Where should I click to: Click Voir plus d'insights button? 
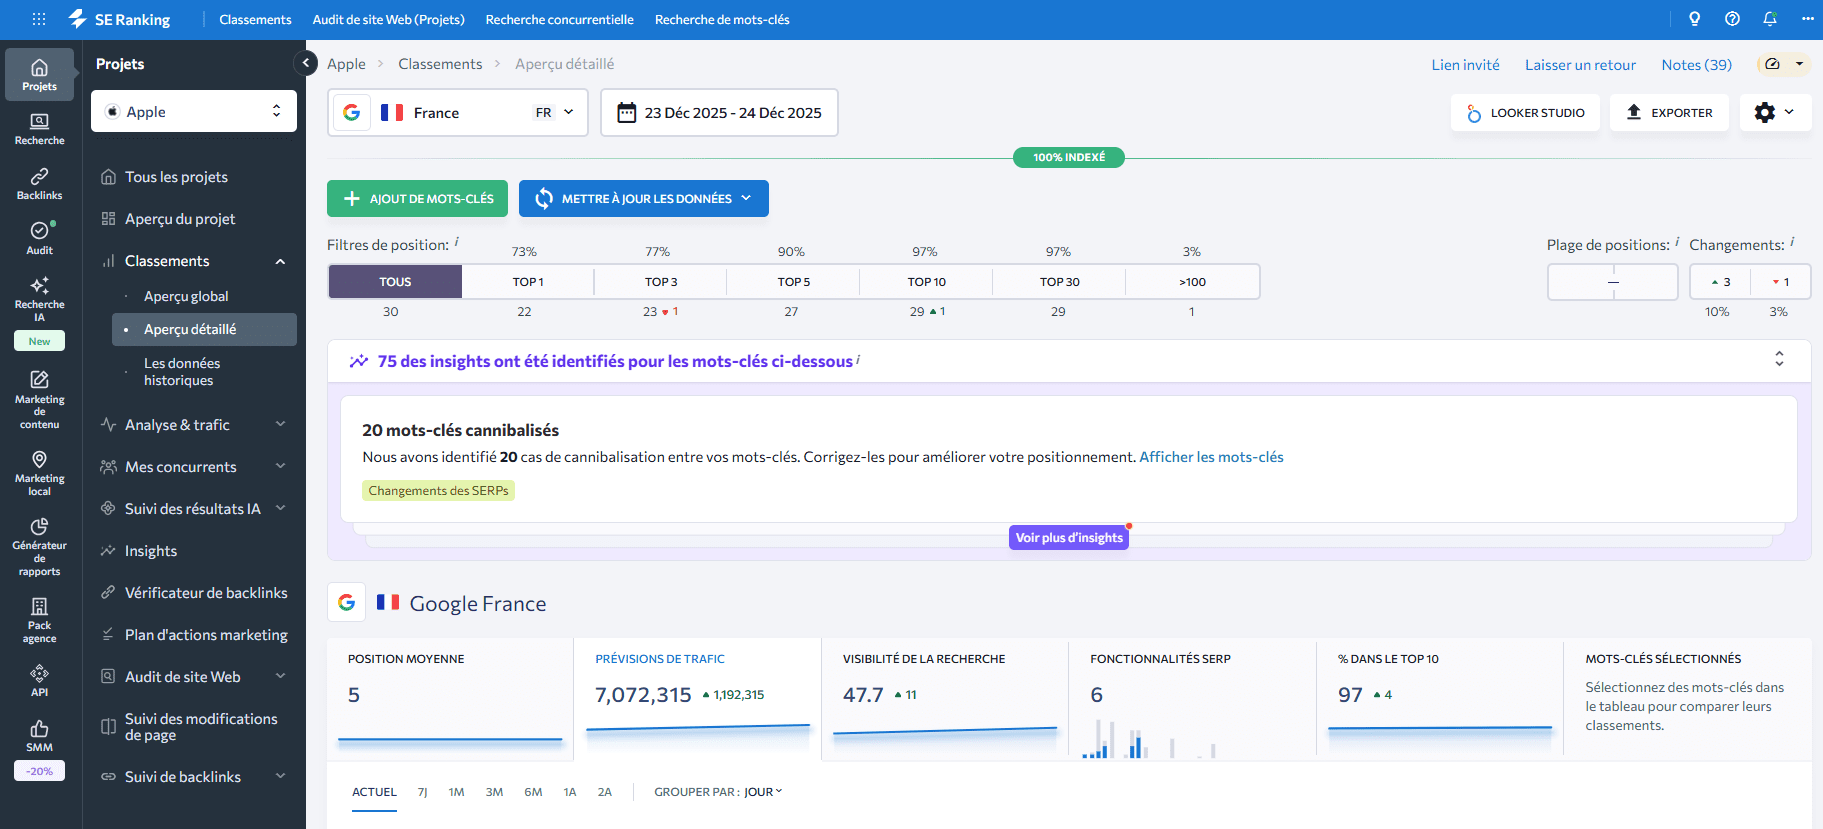point(1069,537)
